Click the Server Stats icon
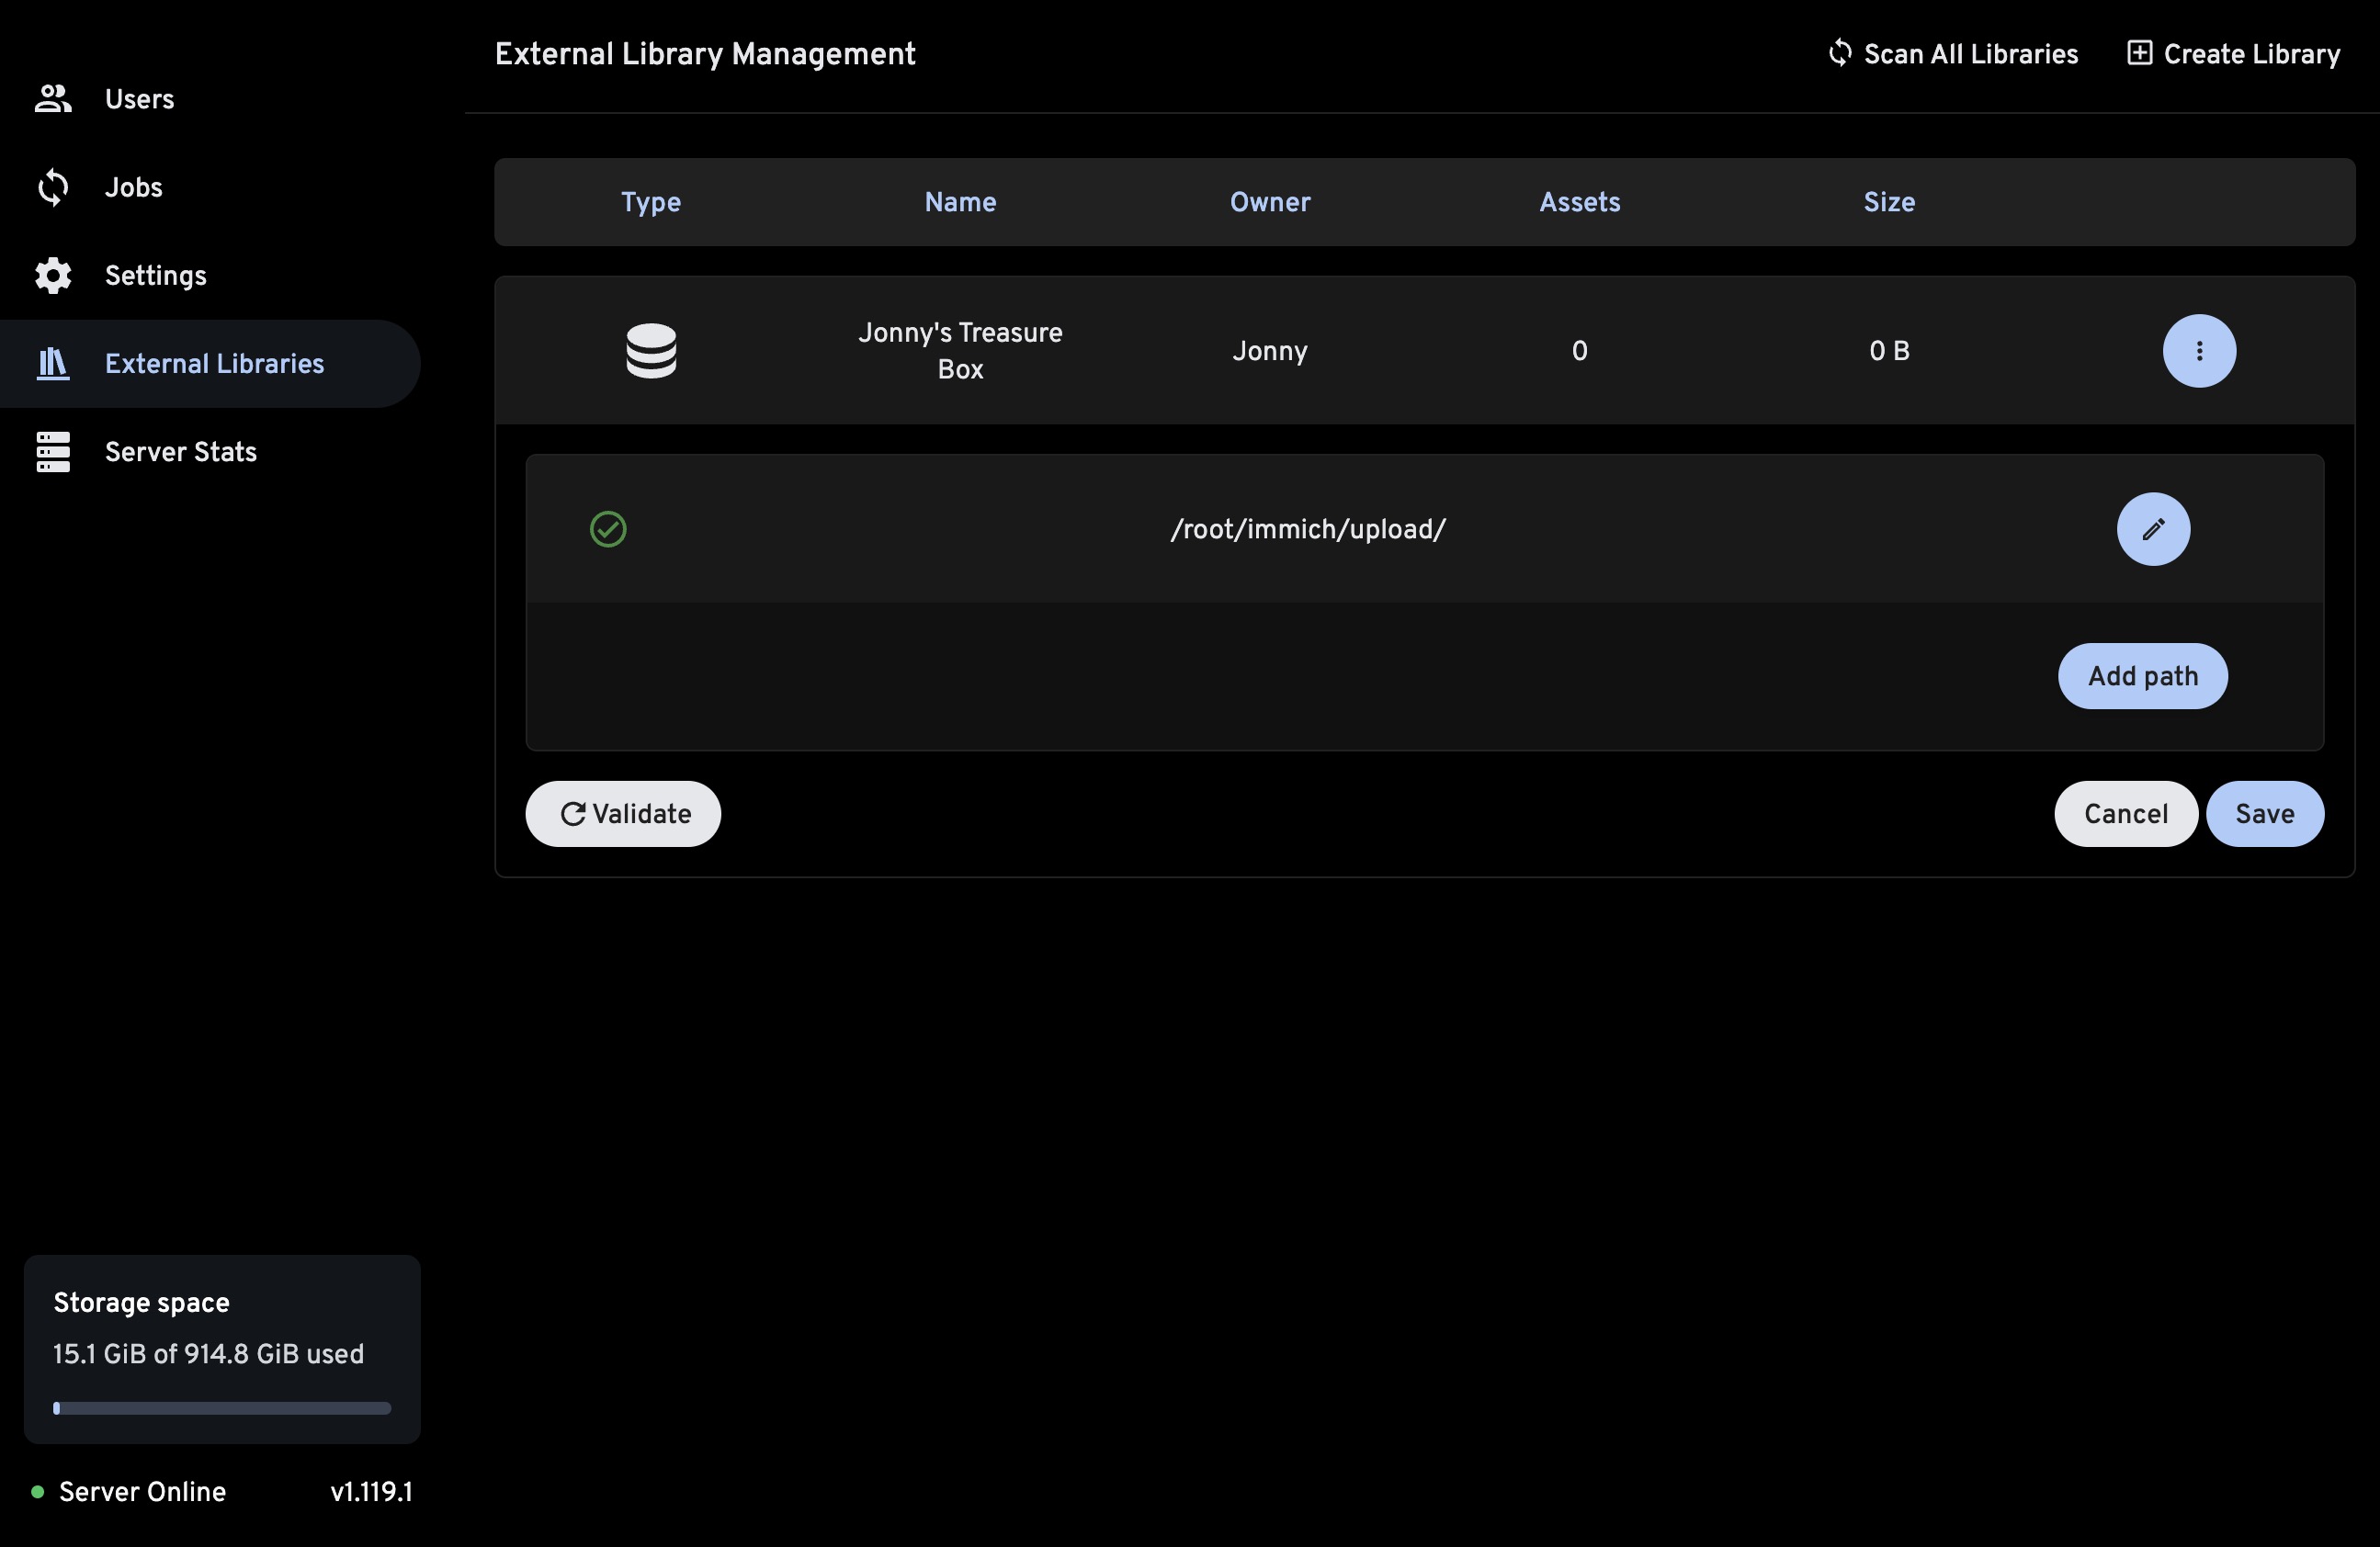Viewport: 2380px width, 1547px height. click(52, 451)
